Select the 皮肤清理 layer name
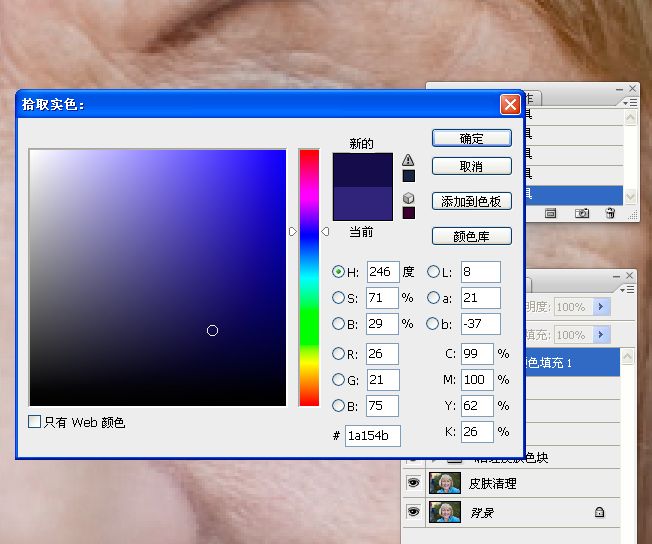This screenshot has width=652, height=544. click(493, 483)
